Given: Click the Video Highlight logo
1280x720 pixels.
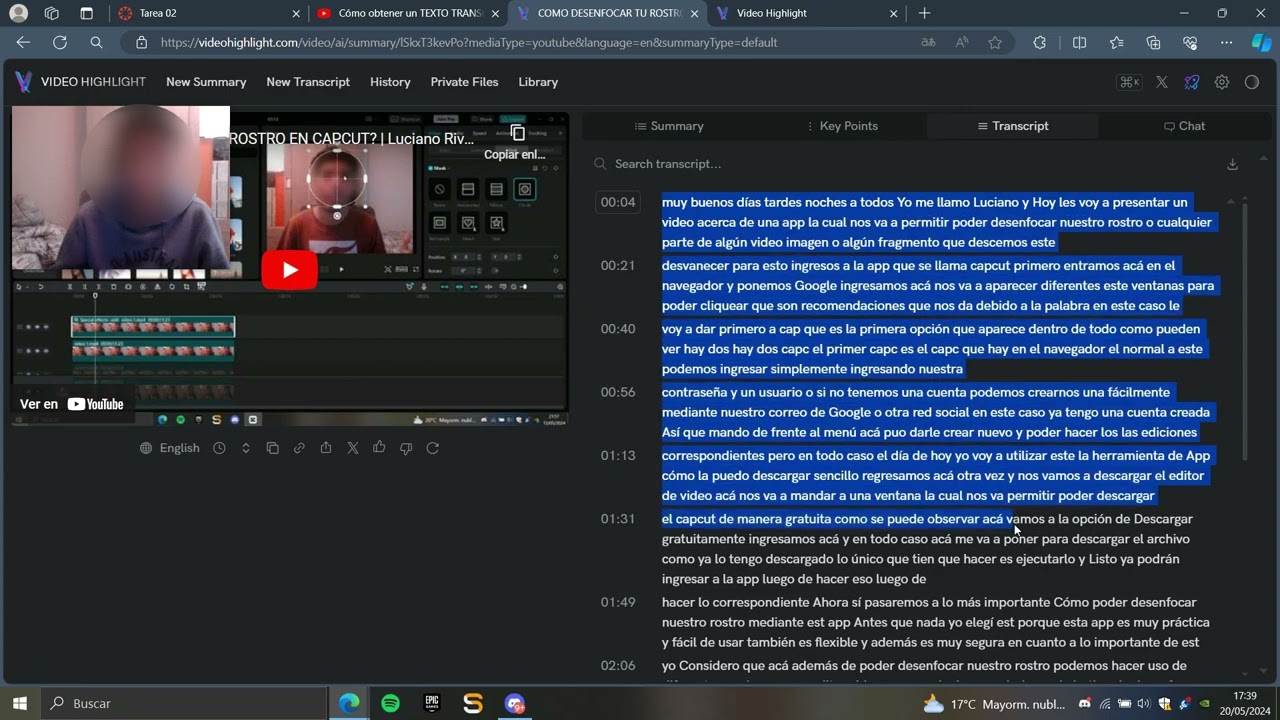Looking at the screenshot, I should (80, 82).
